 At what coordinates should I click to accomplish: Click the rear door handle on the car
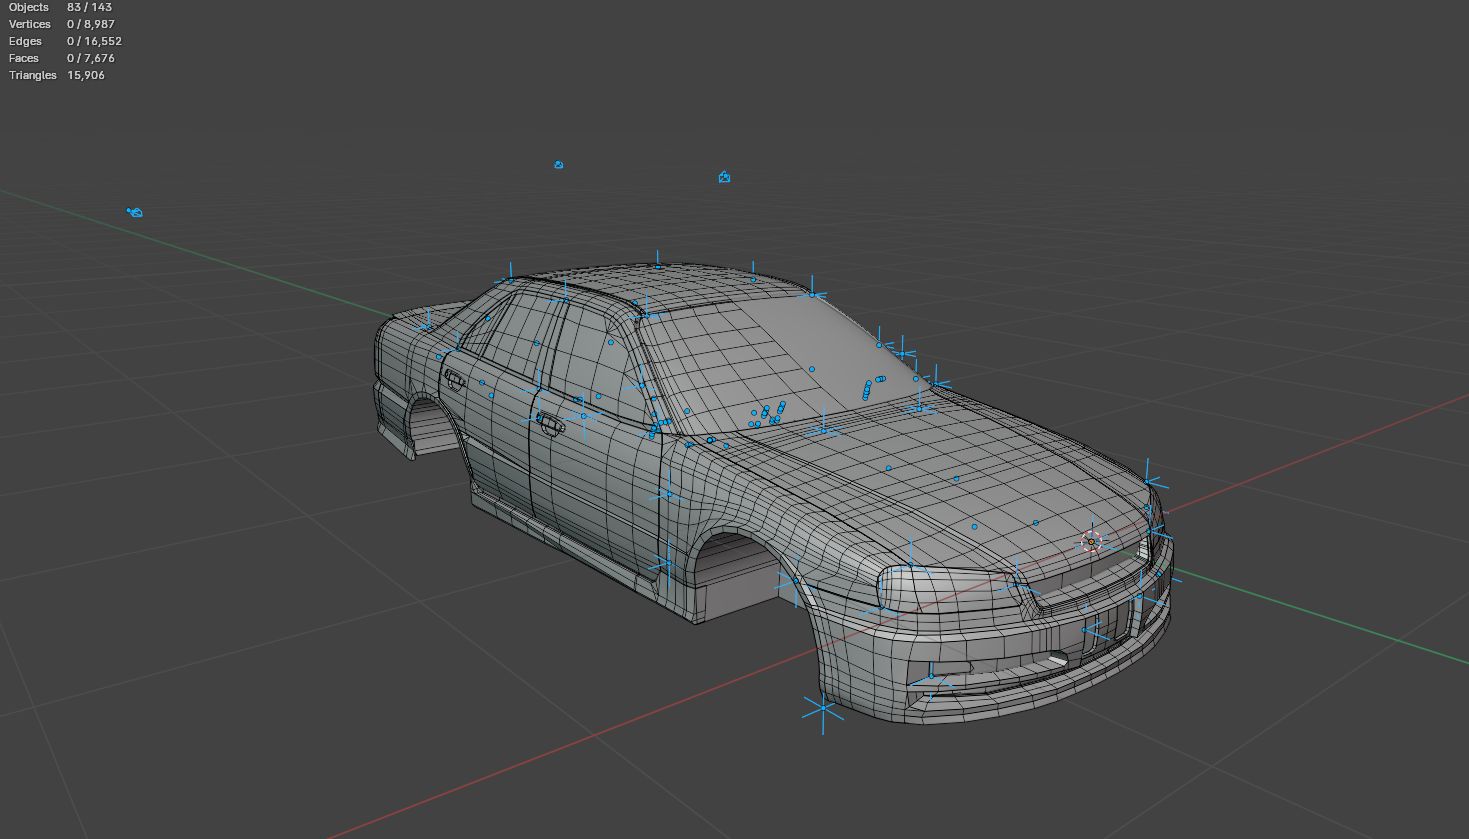pyautogui.click(x=456, y=380)
